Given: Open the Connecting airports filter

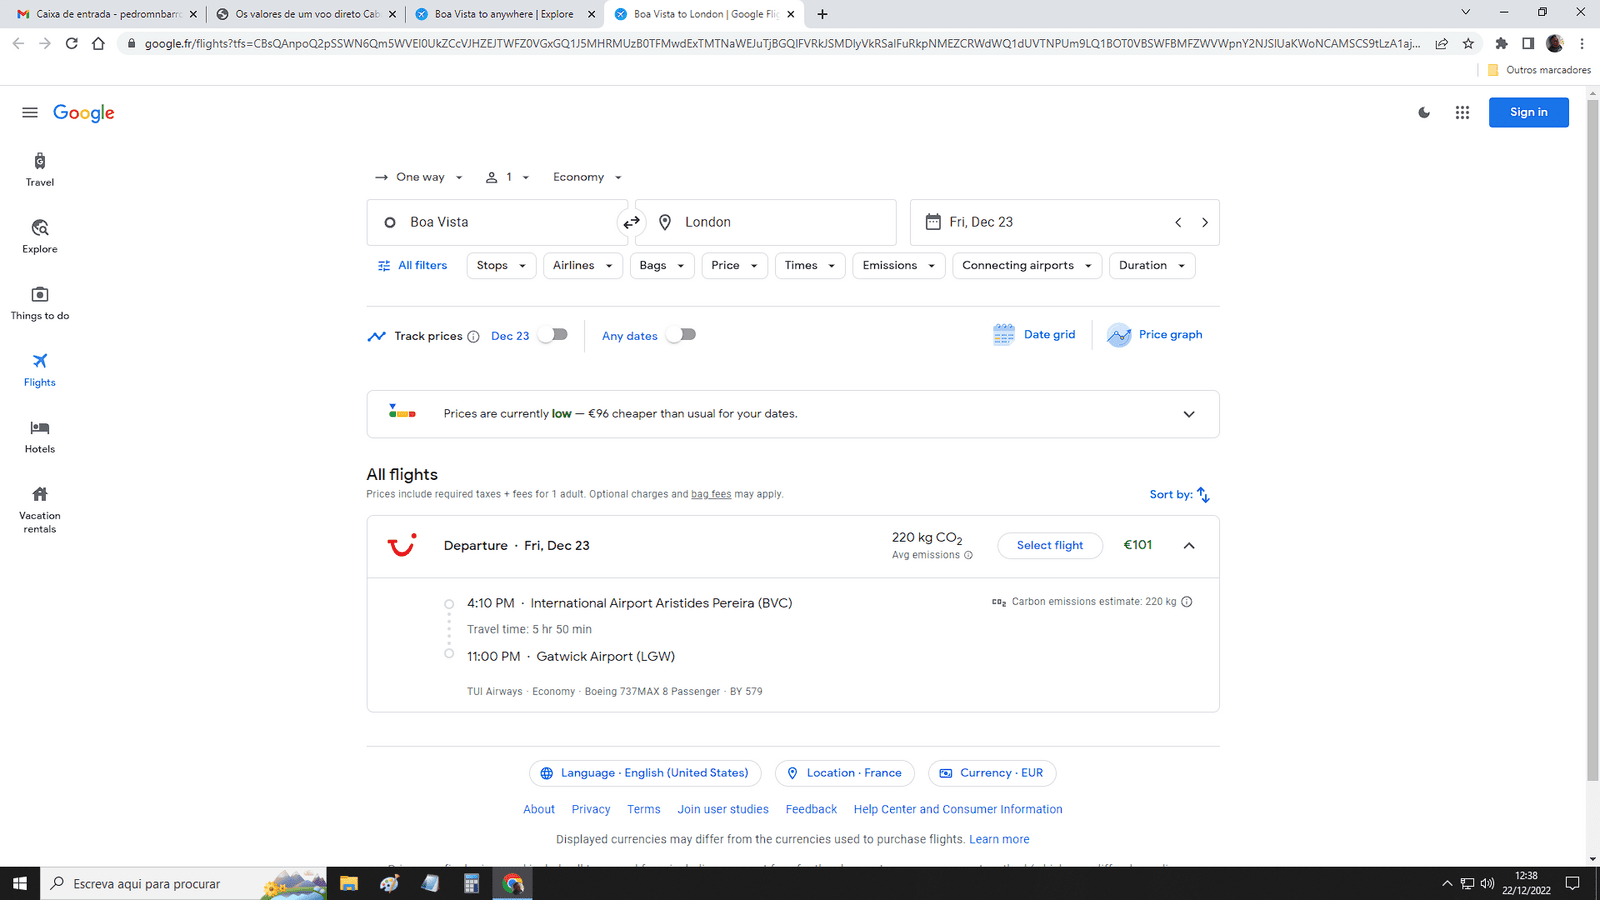Looking at the screenshot, I should (x=1027, y=266).
